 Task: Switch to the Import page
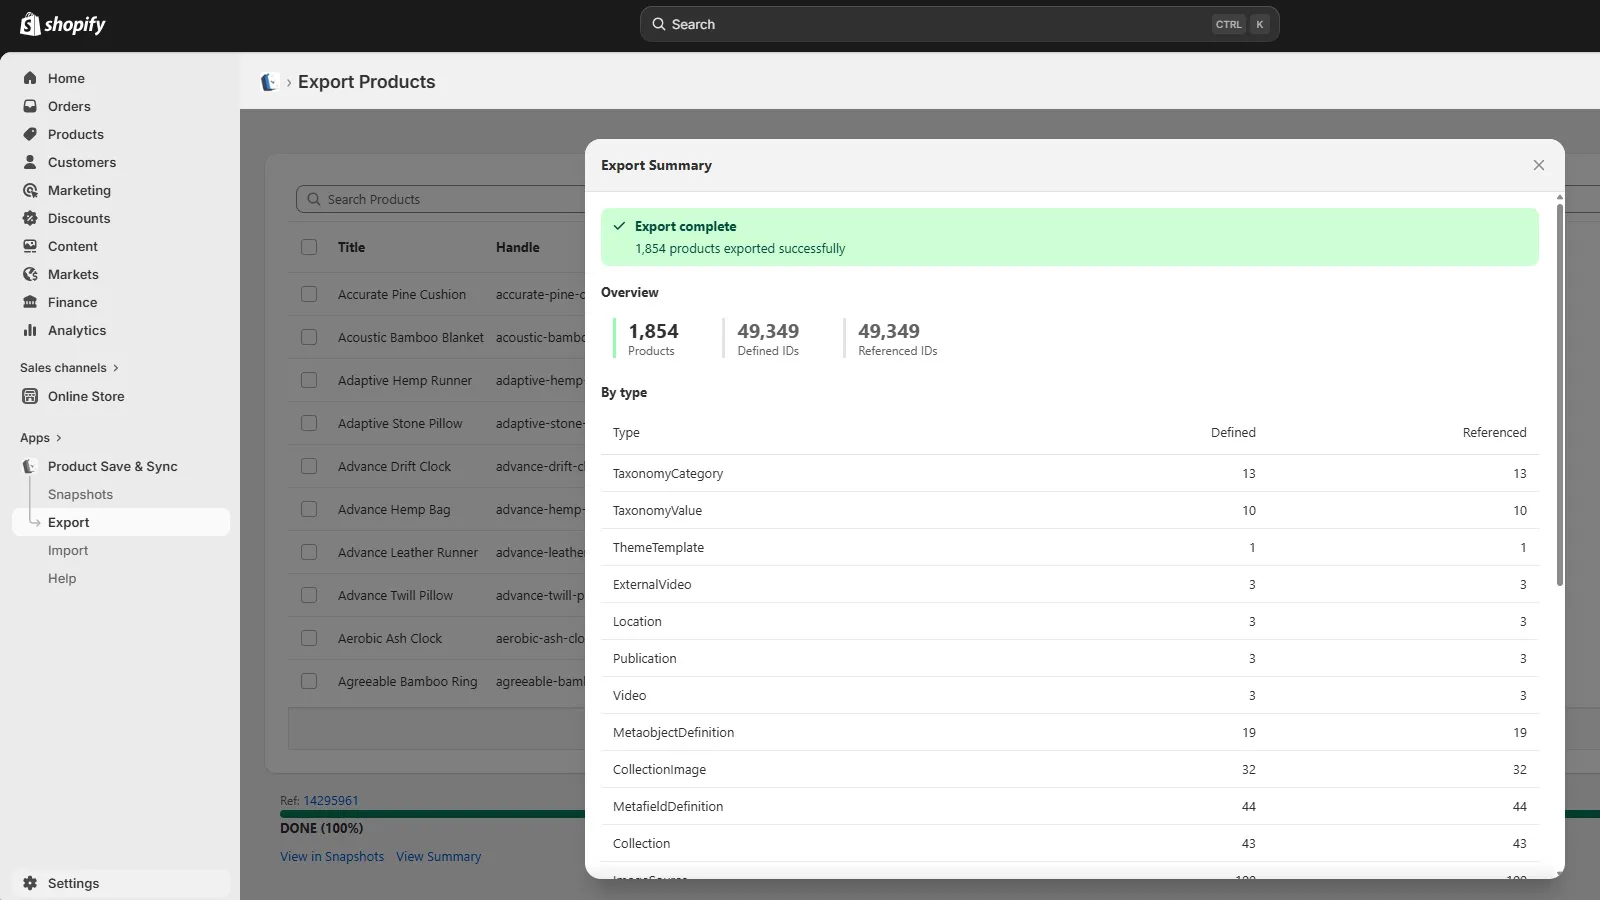tap(68, 550)
